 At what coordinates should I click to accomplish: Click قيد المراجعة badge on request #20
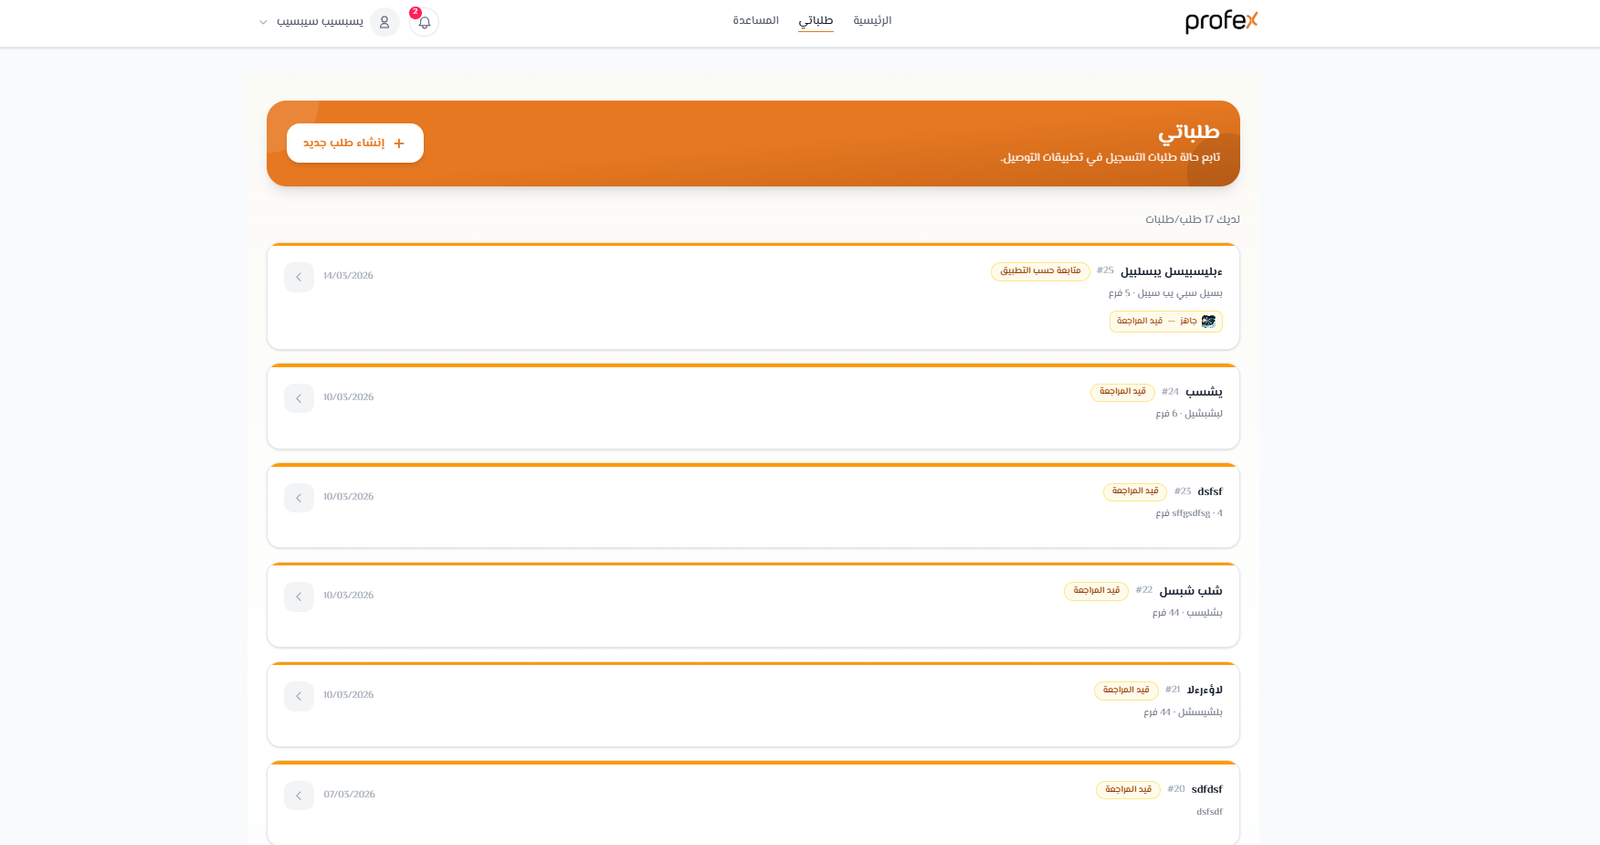tap(1128, 789)
